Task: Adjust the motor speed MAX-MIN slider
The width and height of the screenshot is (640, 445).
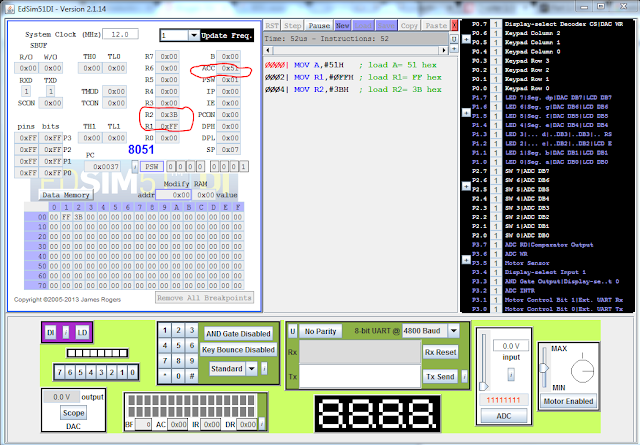Action: (544, 367)
